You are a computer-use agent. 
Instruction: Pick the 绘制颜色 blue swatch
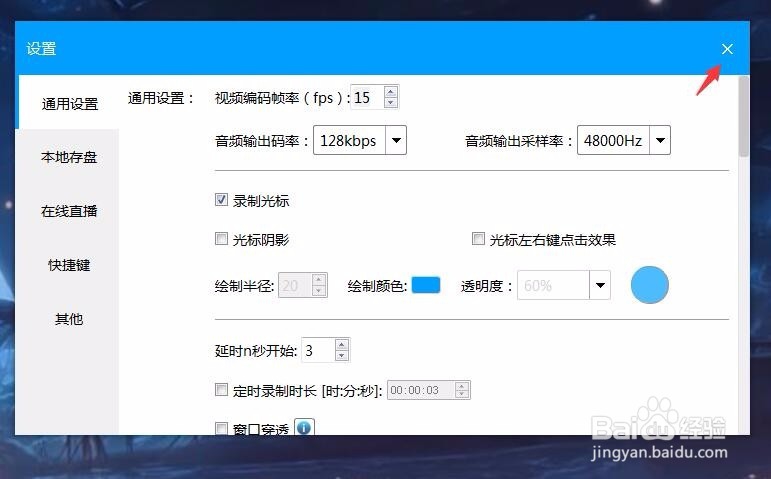pyautogui.click(x=426, y=285)
